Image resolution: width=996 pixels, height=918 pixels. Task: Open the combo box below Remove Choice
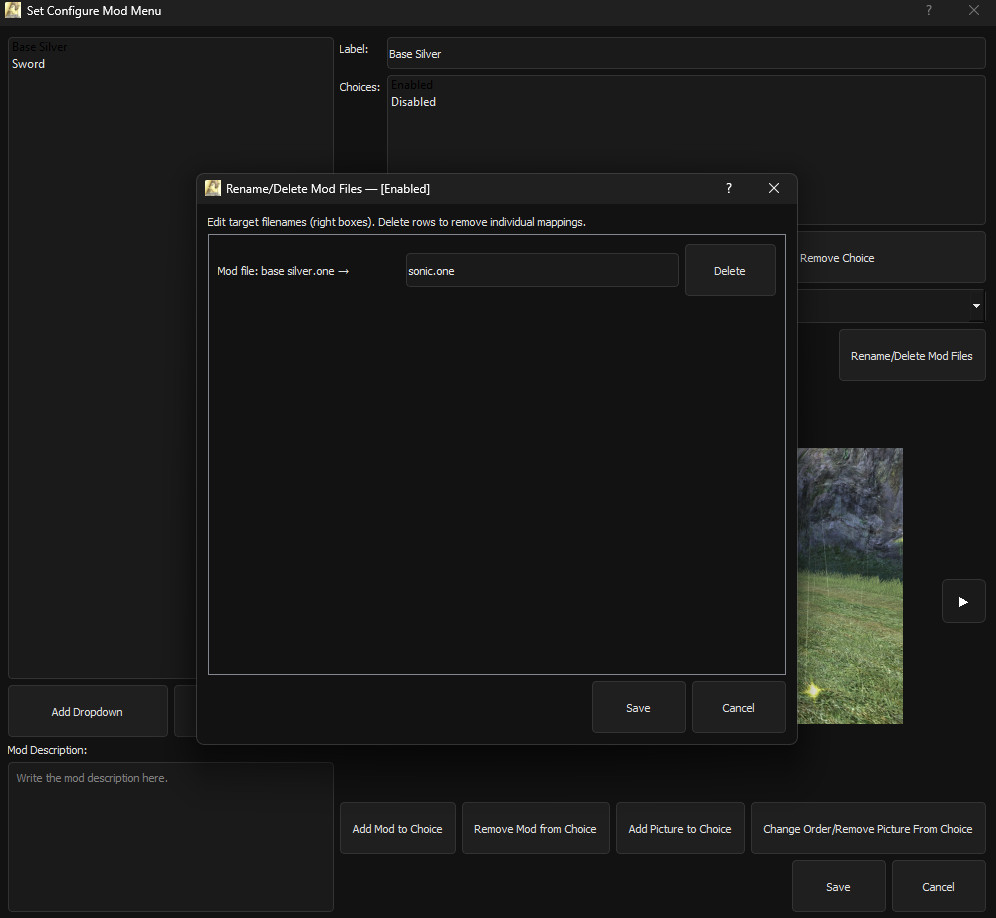[891, 306]
